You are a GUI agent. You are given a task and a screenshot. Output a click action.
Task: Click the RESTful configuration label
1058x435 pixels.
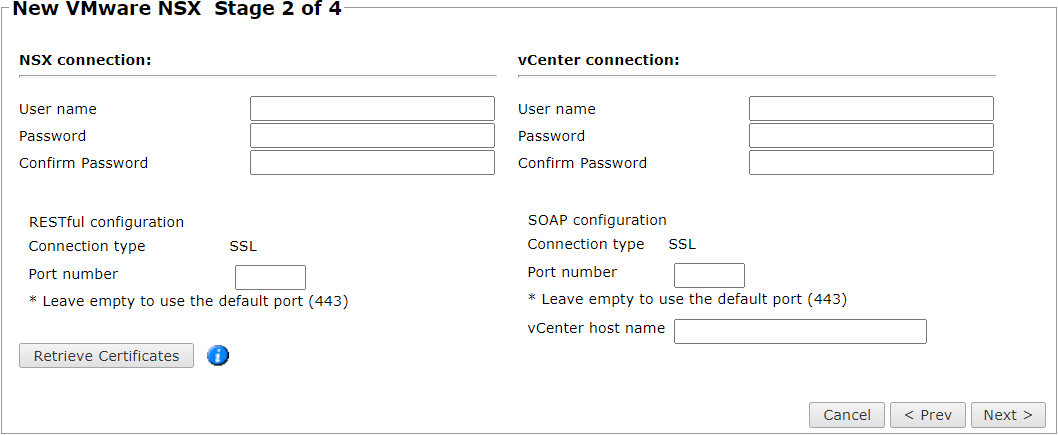coord(106,222)
